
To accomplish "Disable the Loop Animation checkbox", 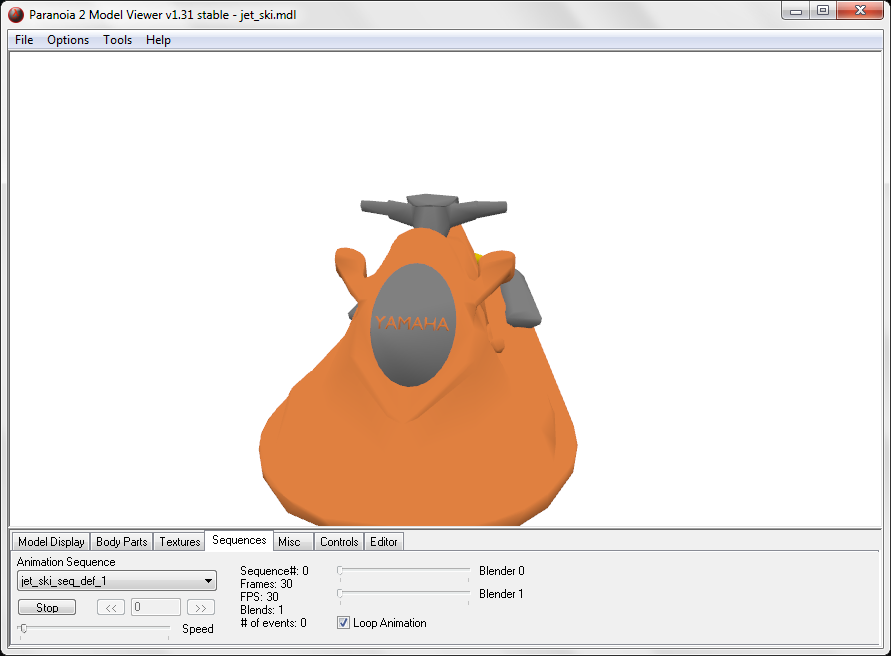I will click(x=343, y=623).
